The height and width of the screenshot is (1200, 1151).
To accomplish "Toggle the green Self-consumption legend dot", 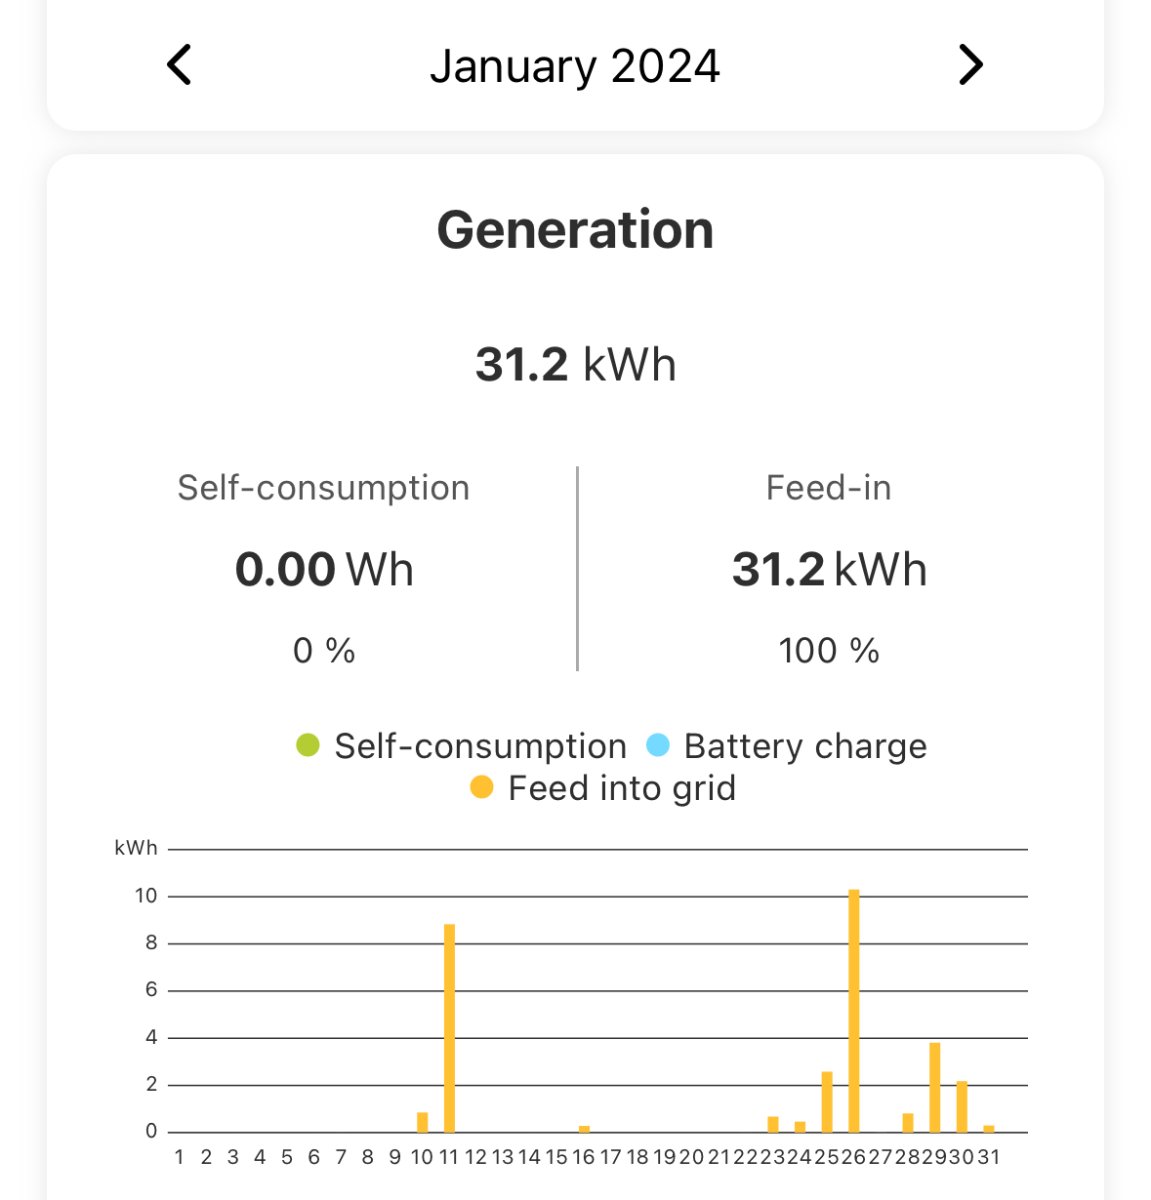I will [x=308, y=746].
